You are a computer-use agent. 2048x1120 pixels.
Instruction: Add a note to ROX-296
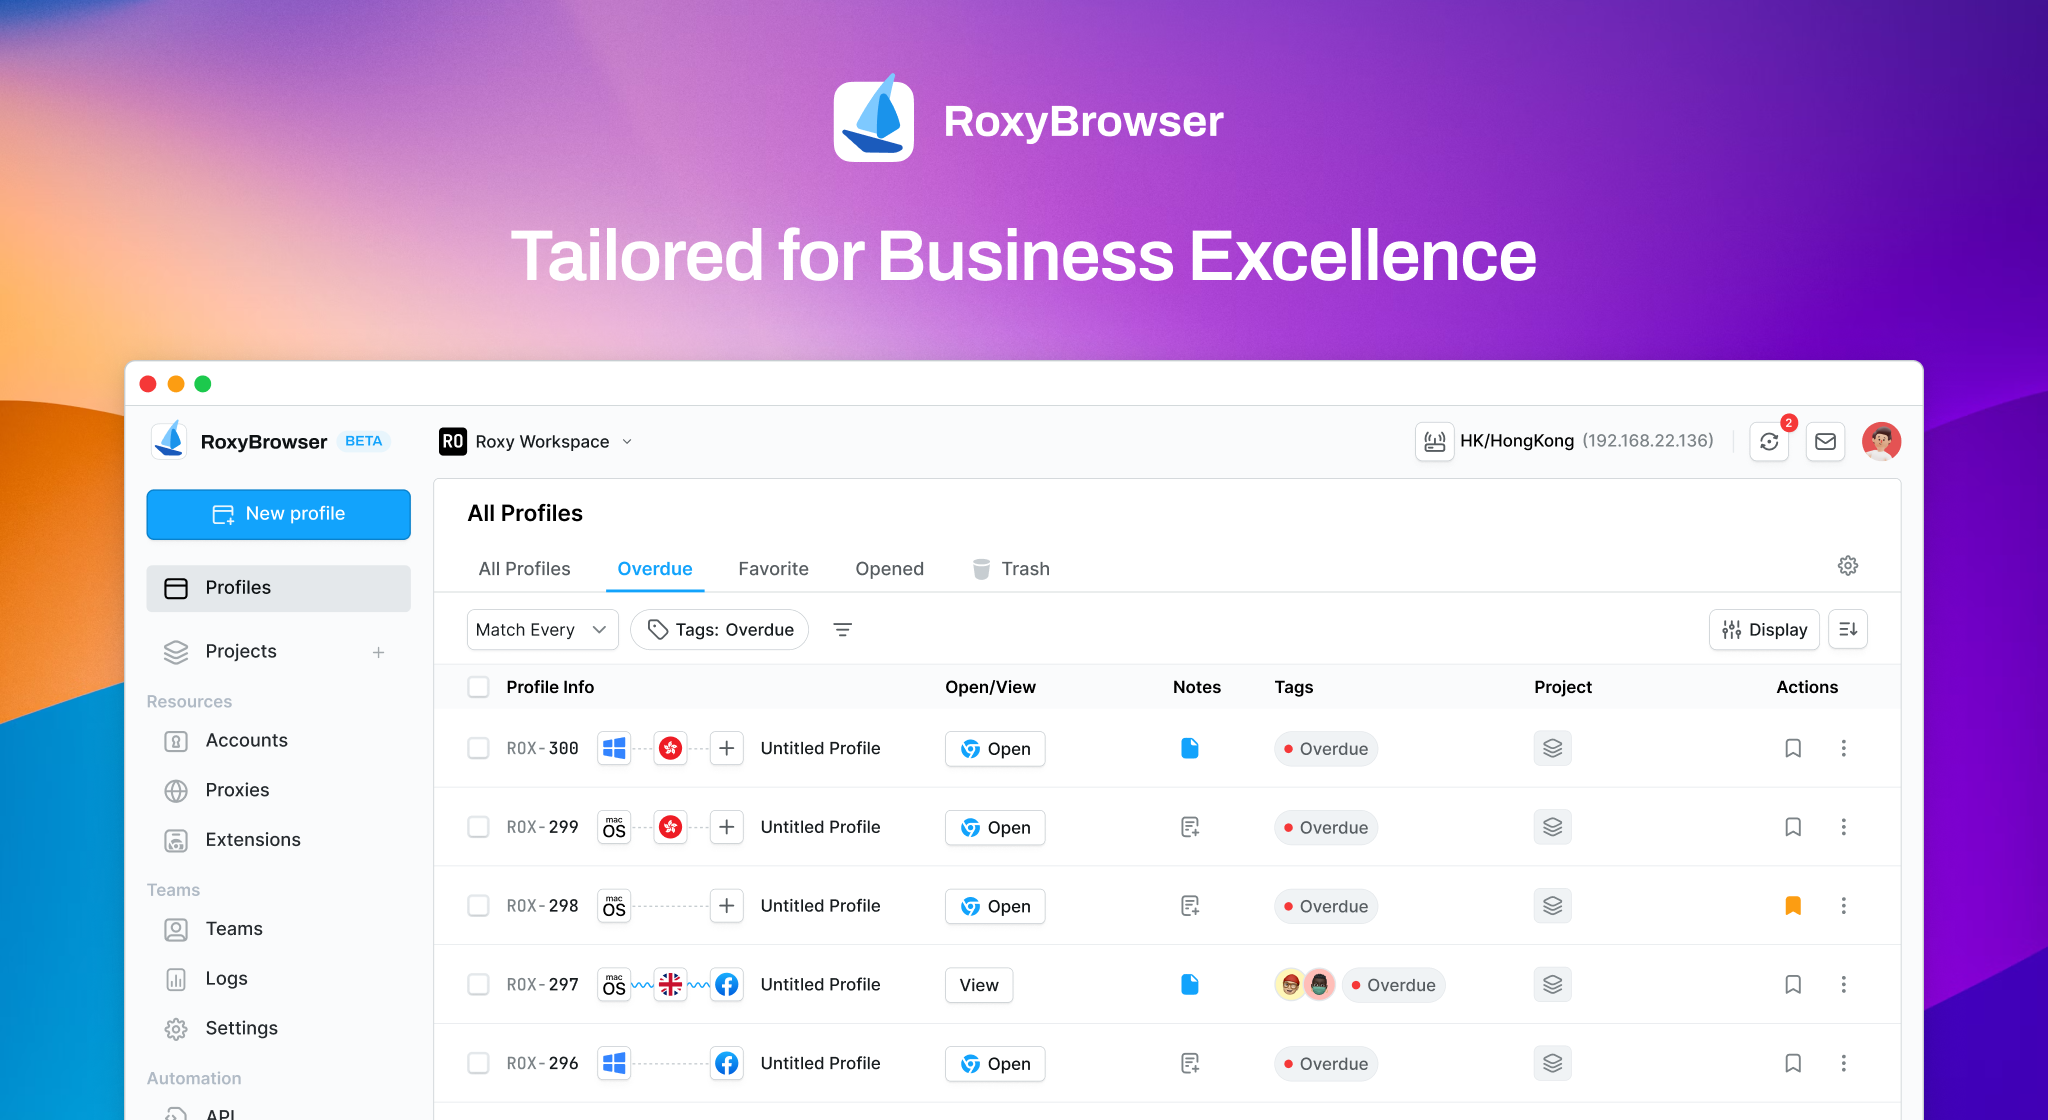tap(1190, 1063)
